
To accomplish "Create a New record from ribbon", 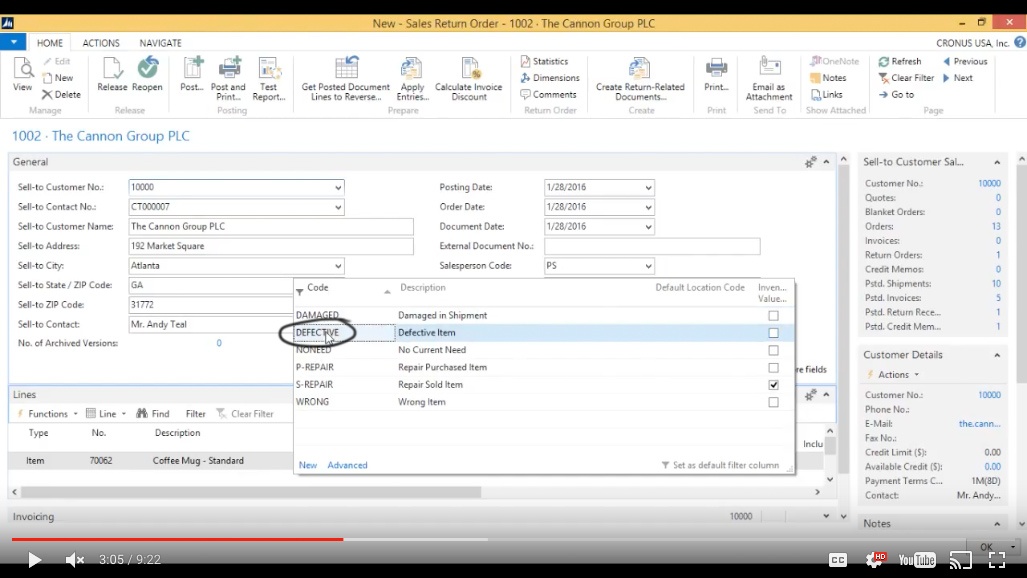I will (x=58, y=77).
